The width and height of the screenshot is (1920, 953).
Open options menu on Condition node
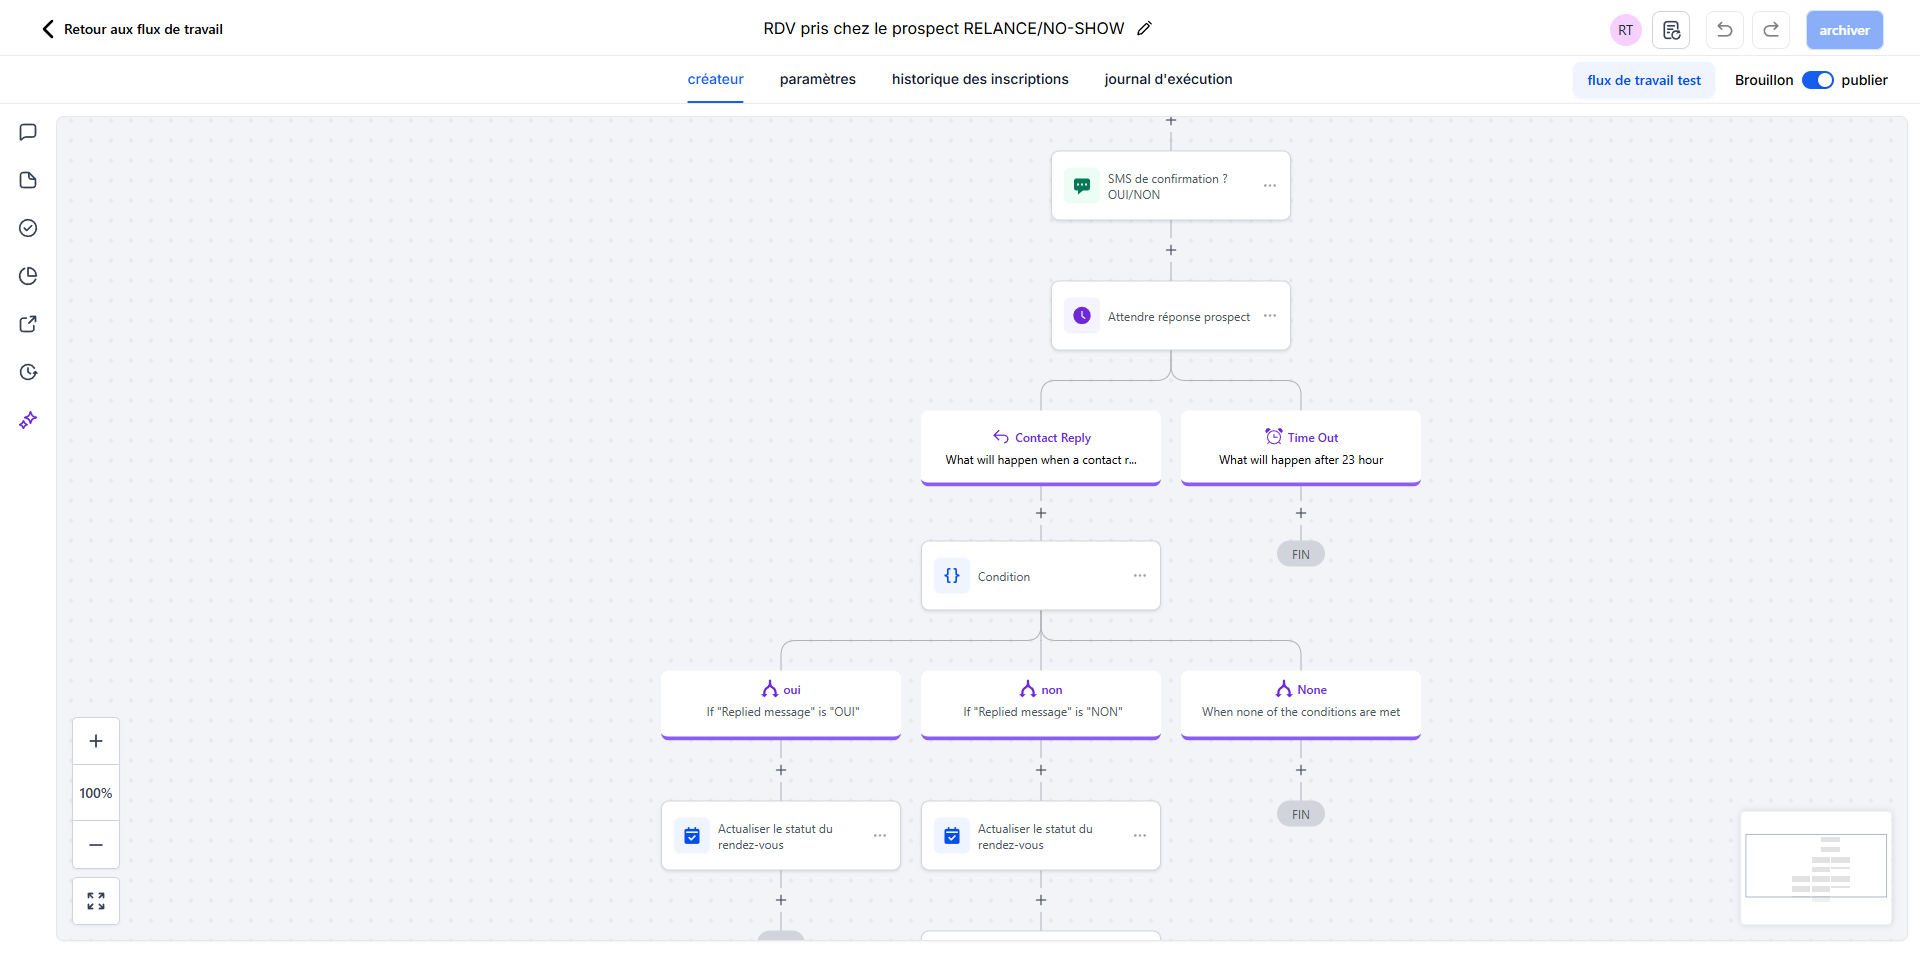(1140, 576)
